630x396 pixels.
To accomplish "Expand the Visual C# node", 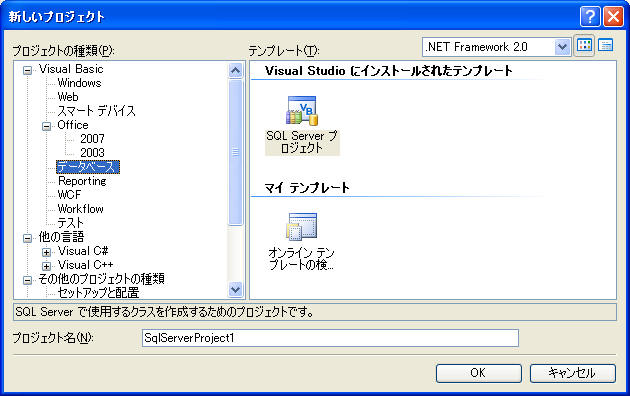I will pyautogui.click(x=46, y=252).
